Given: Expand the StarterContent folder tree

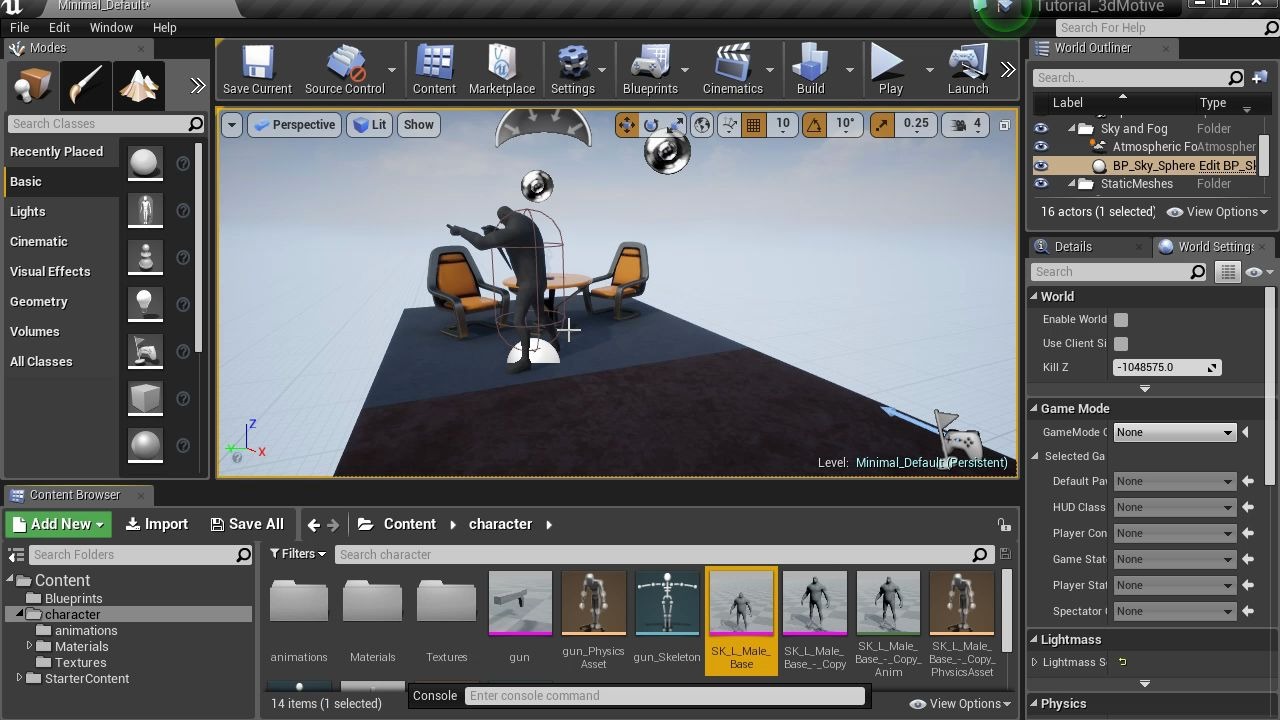Looking at the screenshot, I should (x=19, y=679).
